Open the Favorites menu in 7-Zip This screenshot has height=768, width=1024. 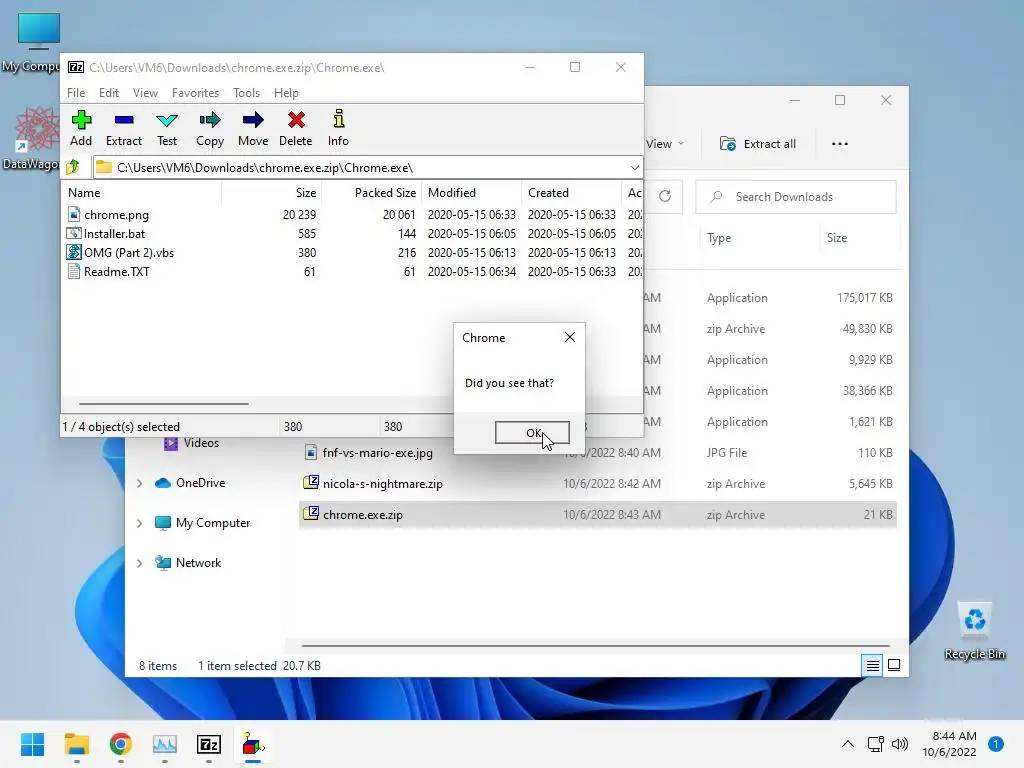(195, 93)
